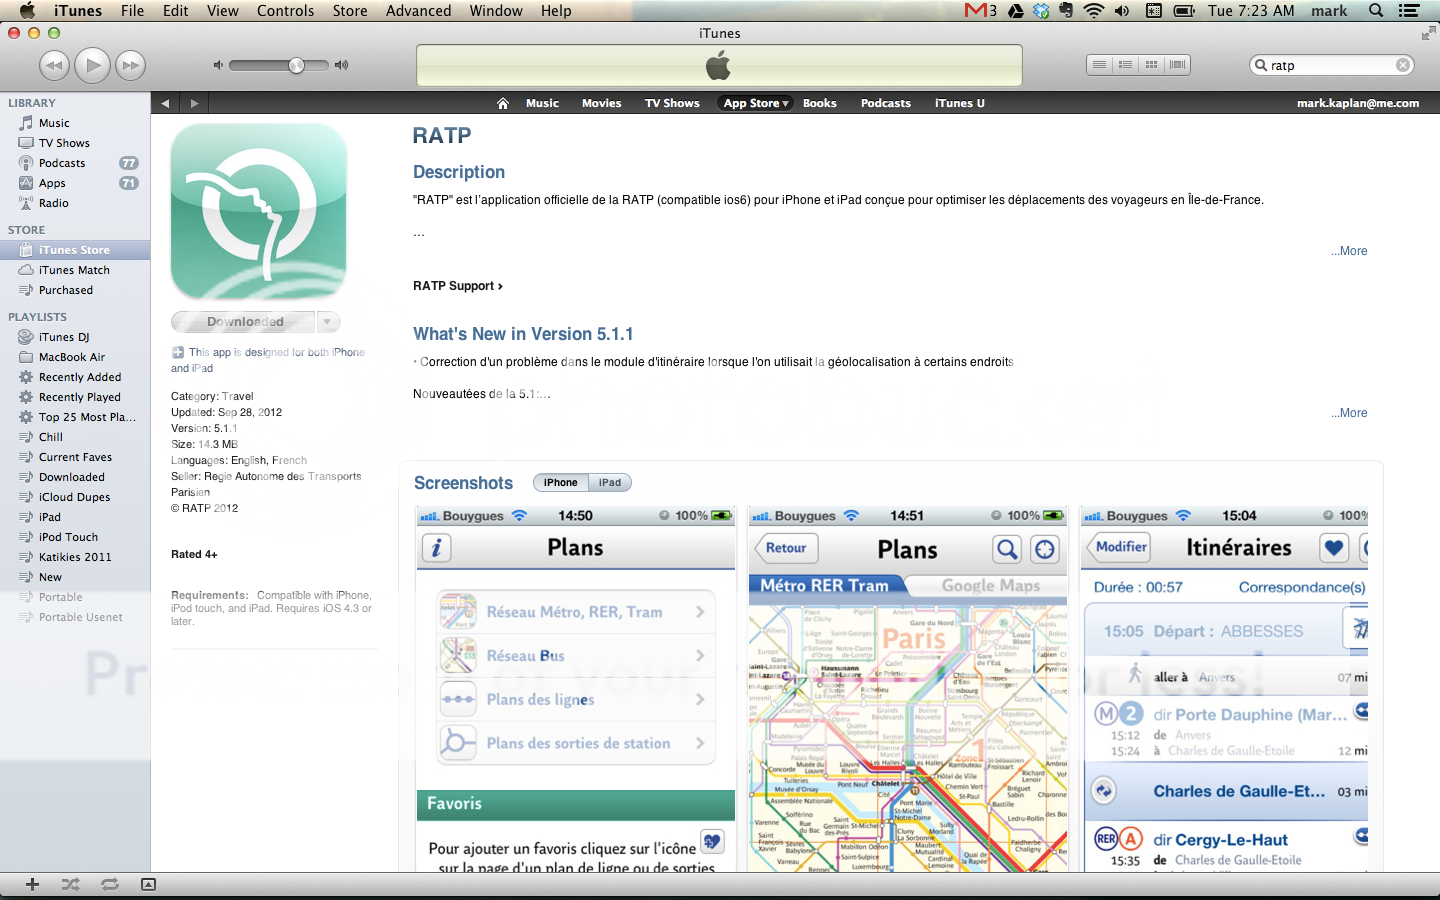1440x900 pixels.
Task: Open the Controls menu
Action: click(x=285, y=11)
